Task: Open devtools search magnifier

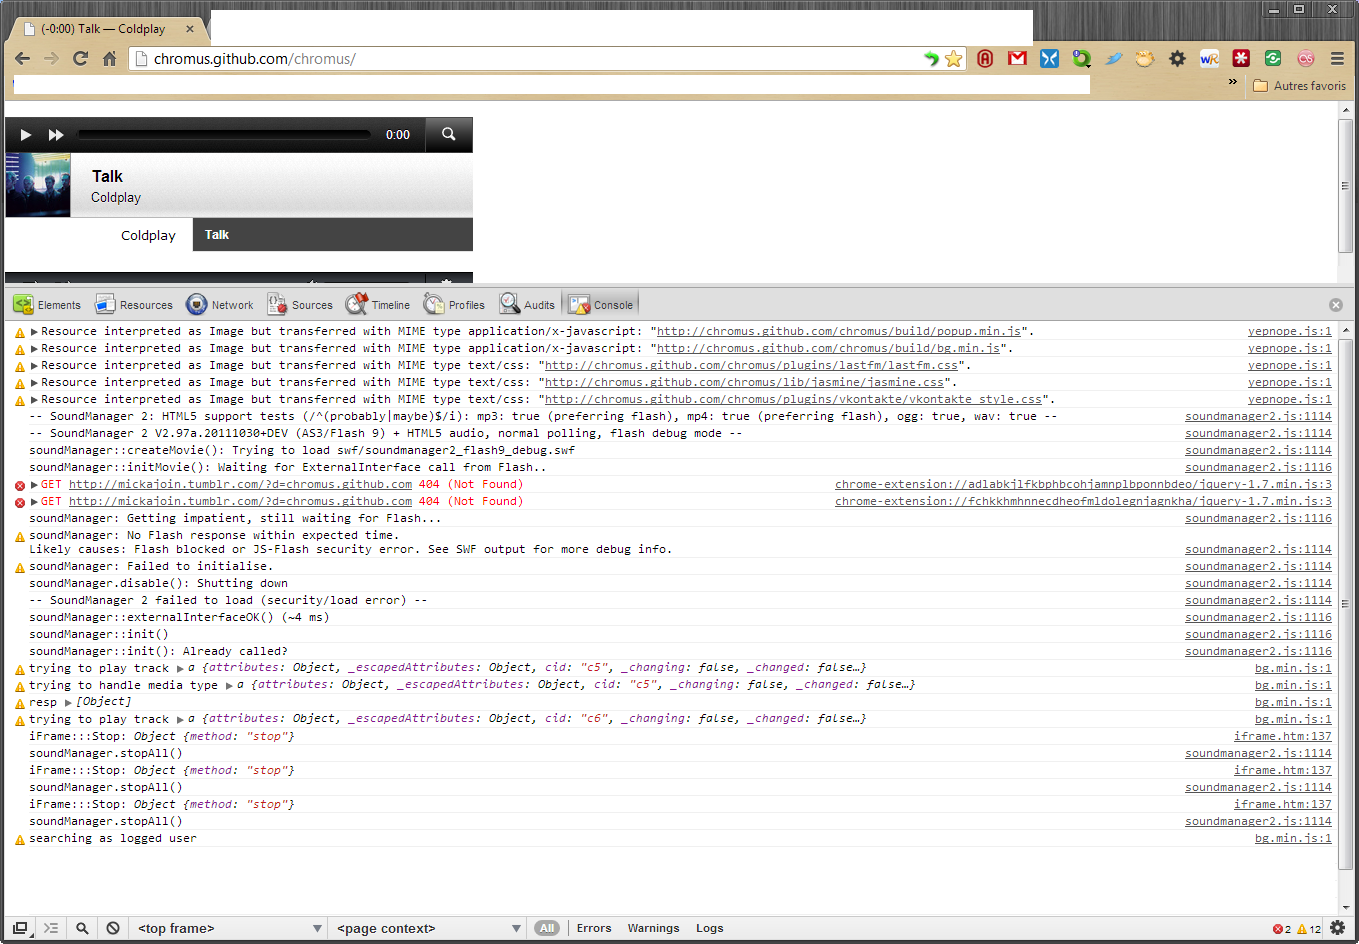Action: [82, 928]
